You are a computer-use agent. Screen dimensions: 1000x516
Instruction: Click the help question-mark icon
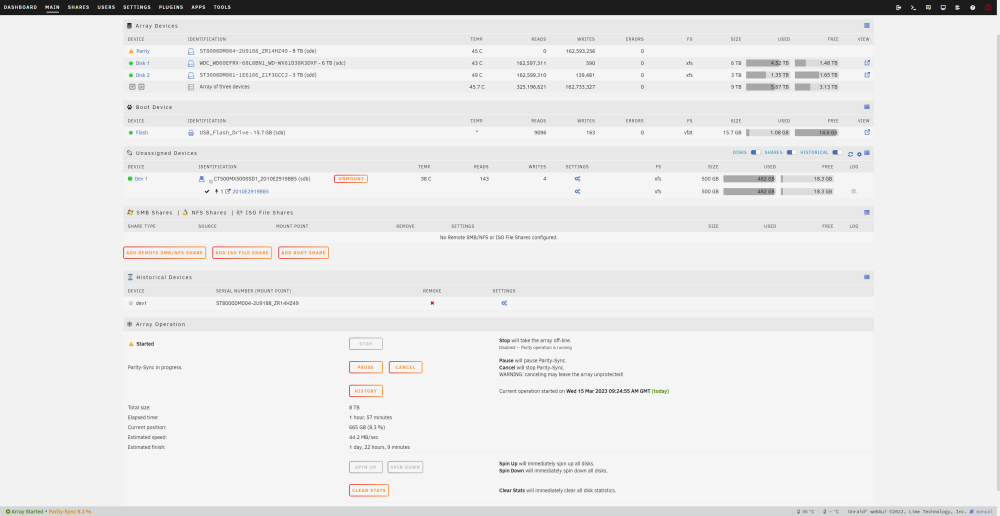pyautogui.click(x=973, y=8)
